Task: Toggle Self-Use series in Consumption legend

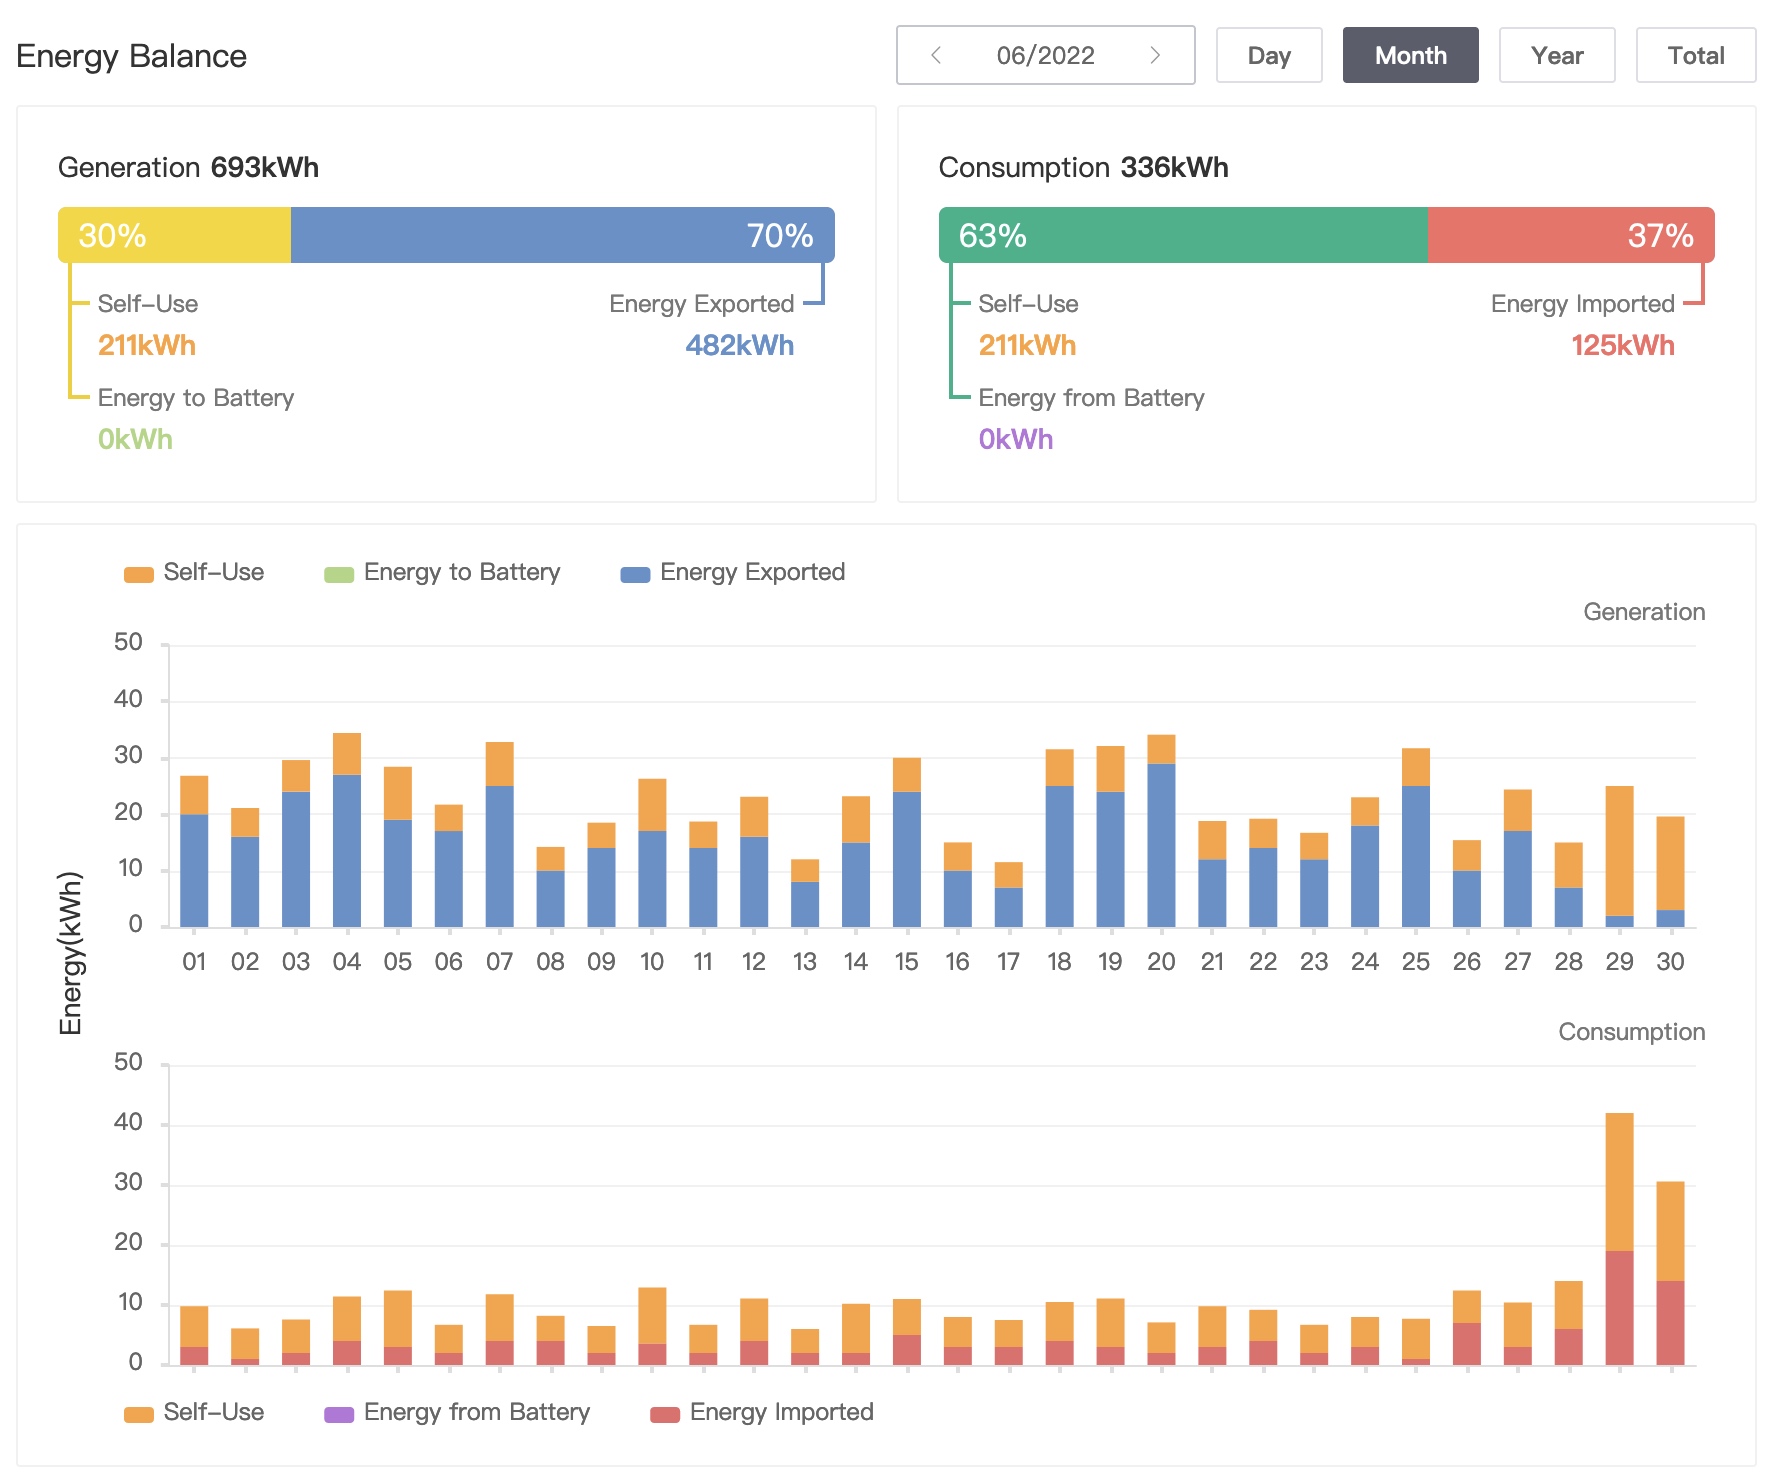Action: 194,1413
